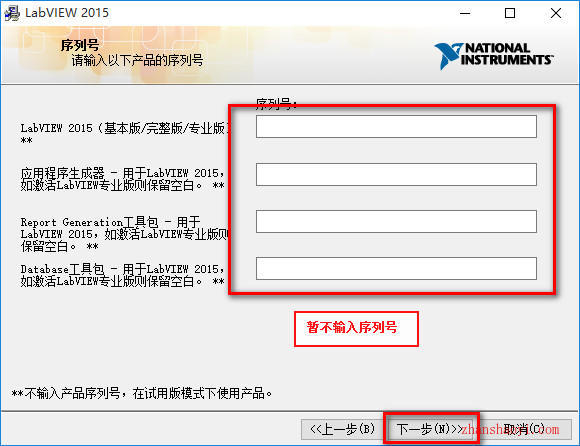580x446 pixels.
Task: Click the 应用程序生成器 serial number field
Action: coord(396,174)
